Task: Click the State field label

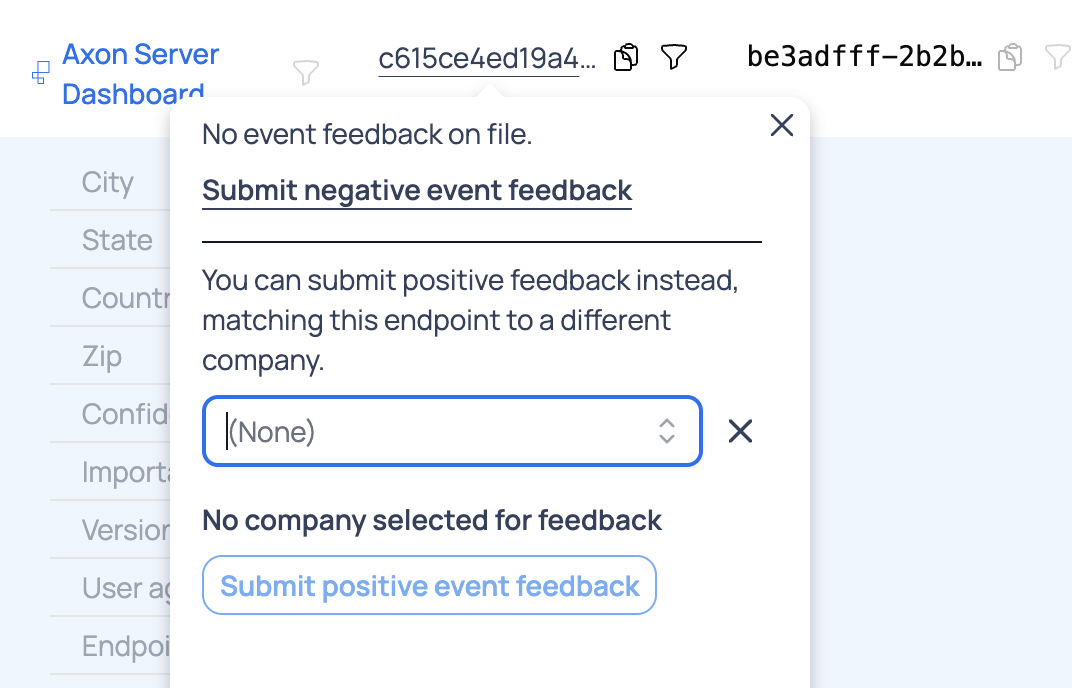Action: point(117,240)
